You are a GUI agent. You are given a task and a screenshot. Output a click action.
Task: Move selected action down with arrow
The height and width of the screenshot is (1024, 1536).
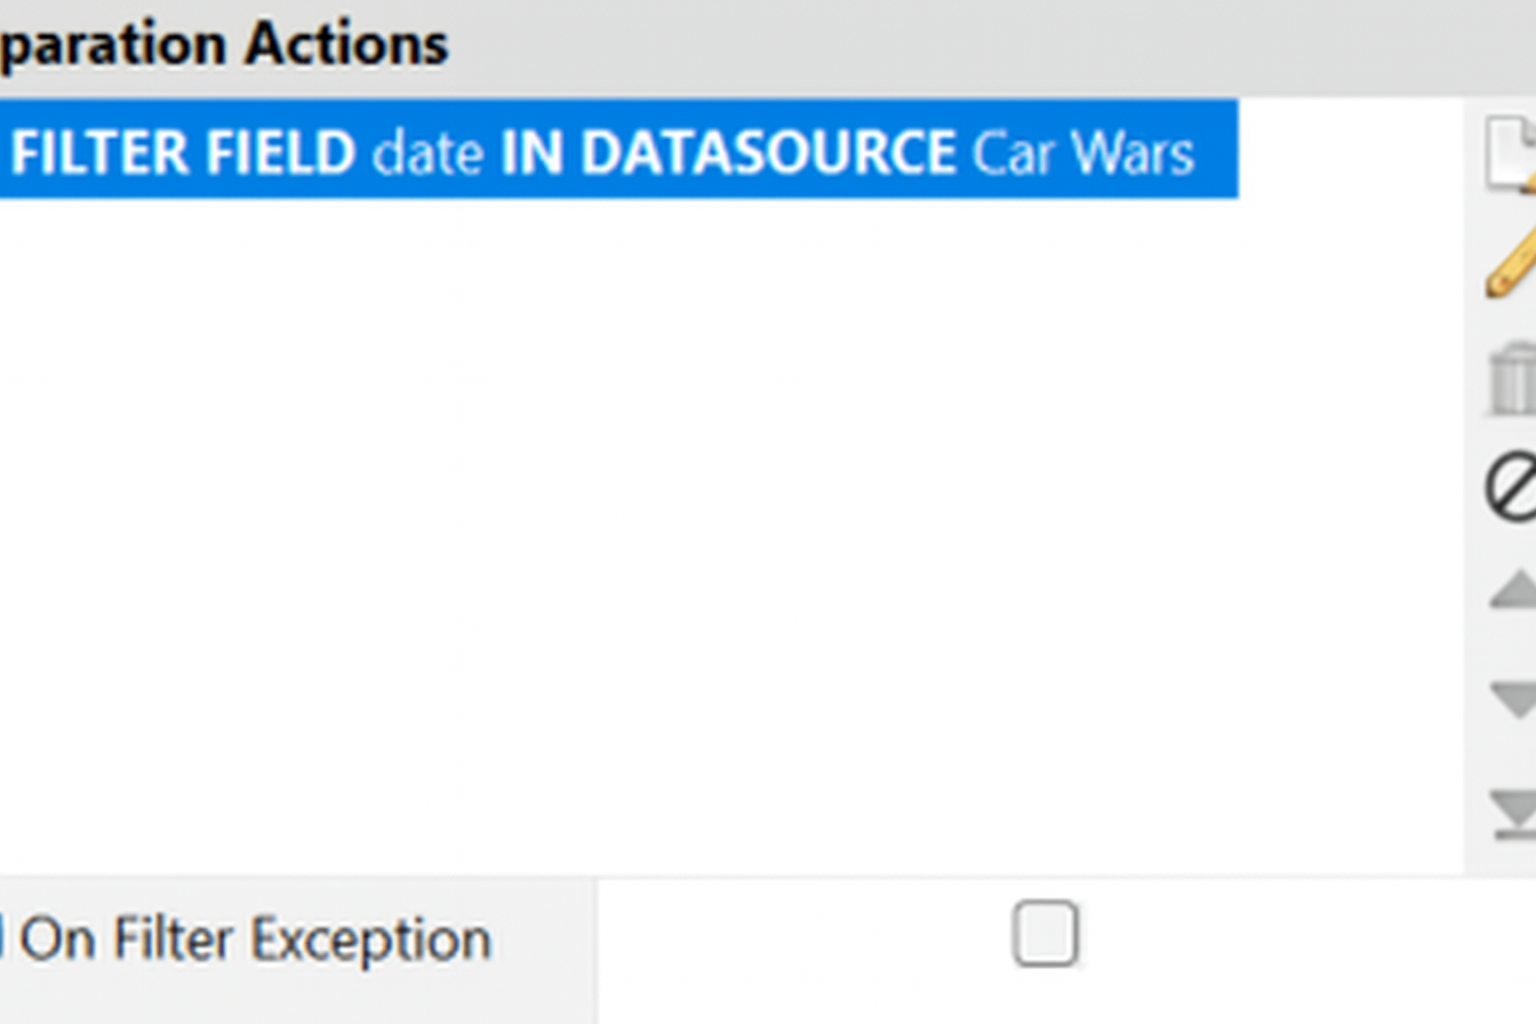click(x=1514, y=697)
